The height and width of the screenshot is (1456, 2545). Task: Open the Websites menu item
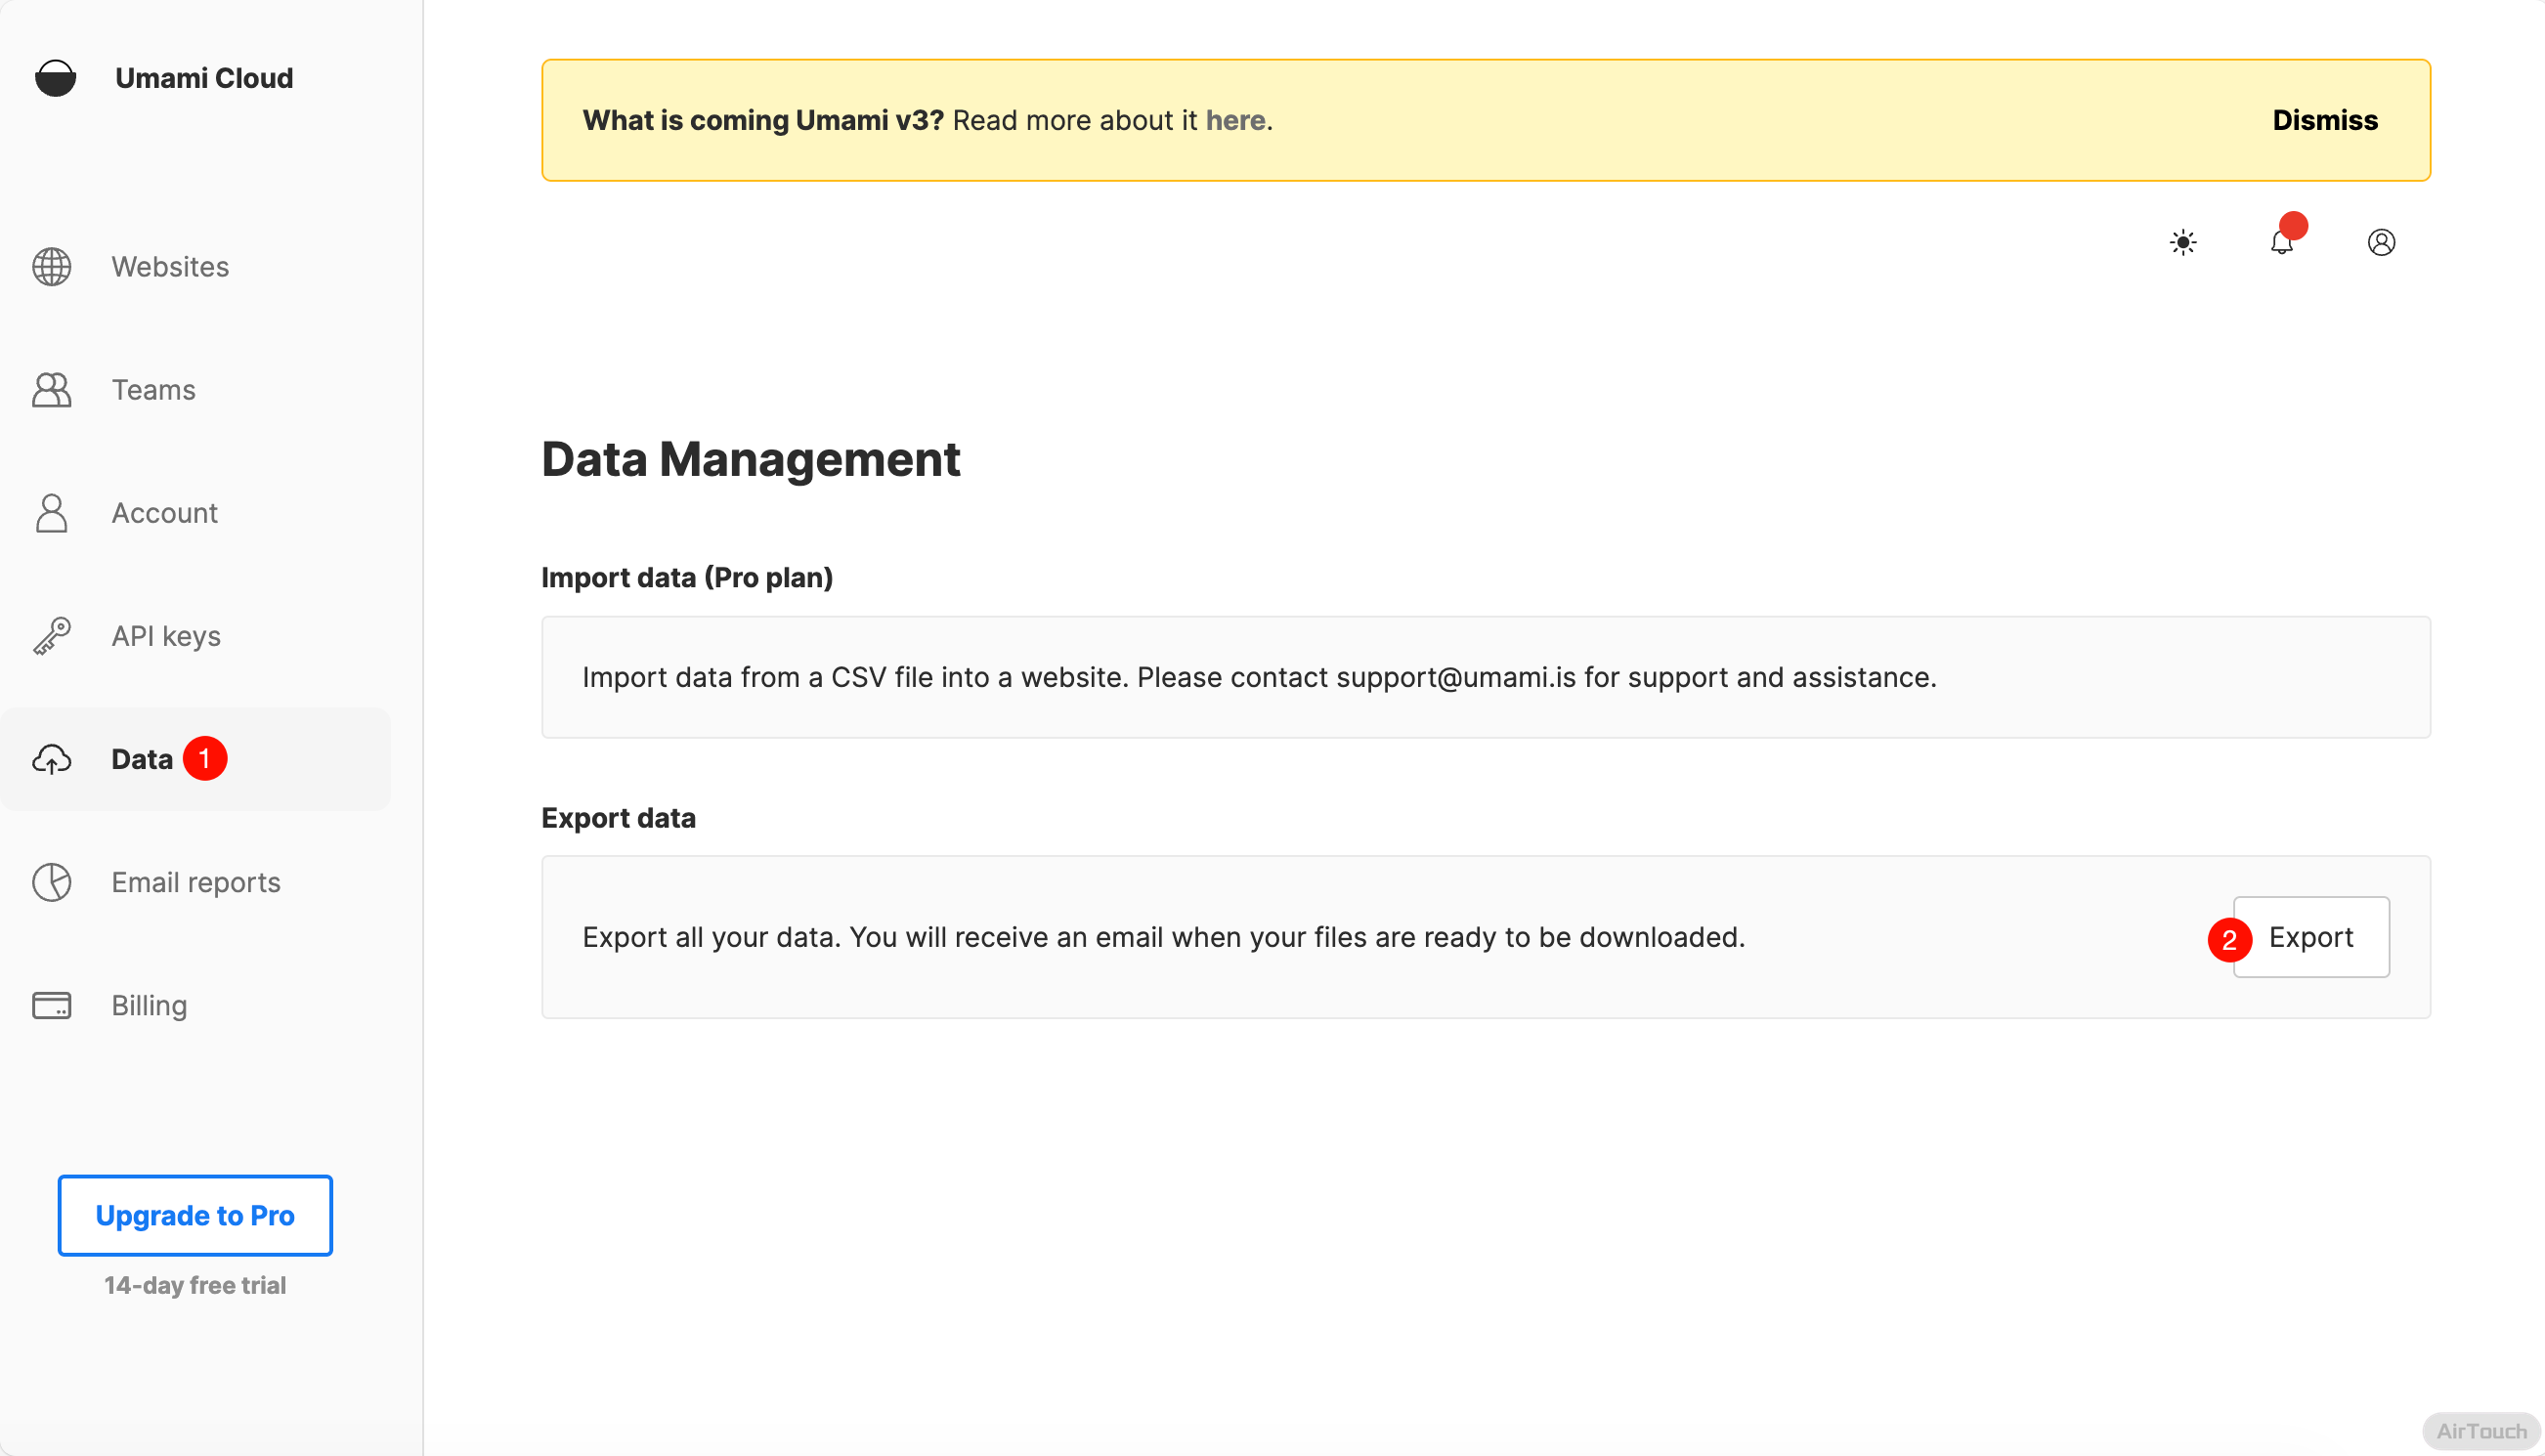(x=170, y=267)
